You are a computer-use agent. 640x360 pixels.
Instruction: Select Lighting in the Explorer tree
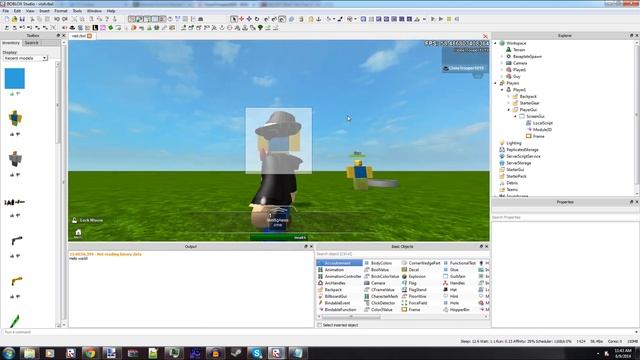coord(514,143)
